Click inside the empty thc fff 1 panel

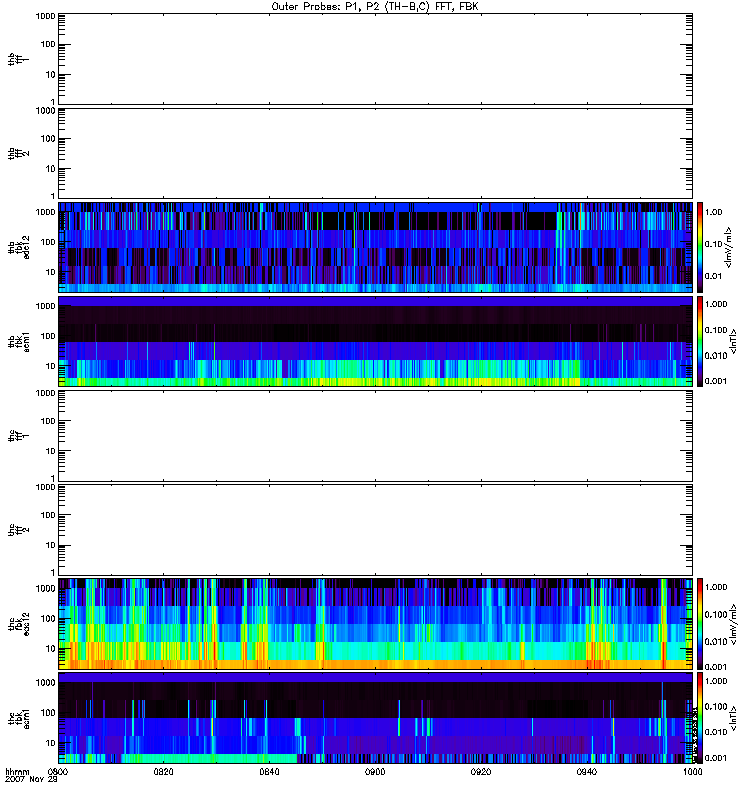point(375,435)
